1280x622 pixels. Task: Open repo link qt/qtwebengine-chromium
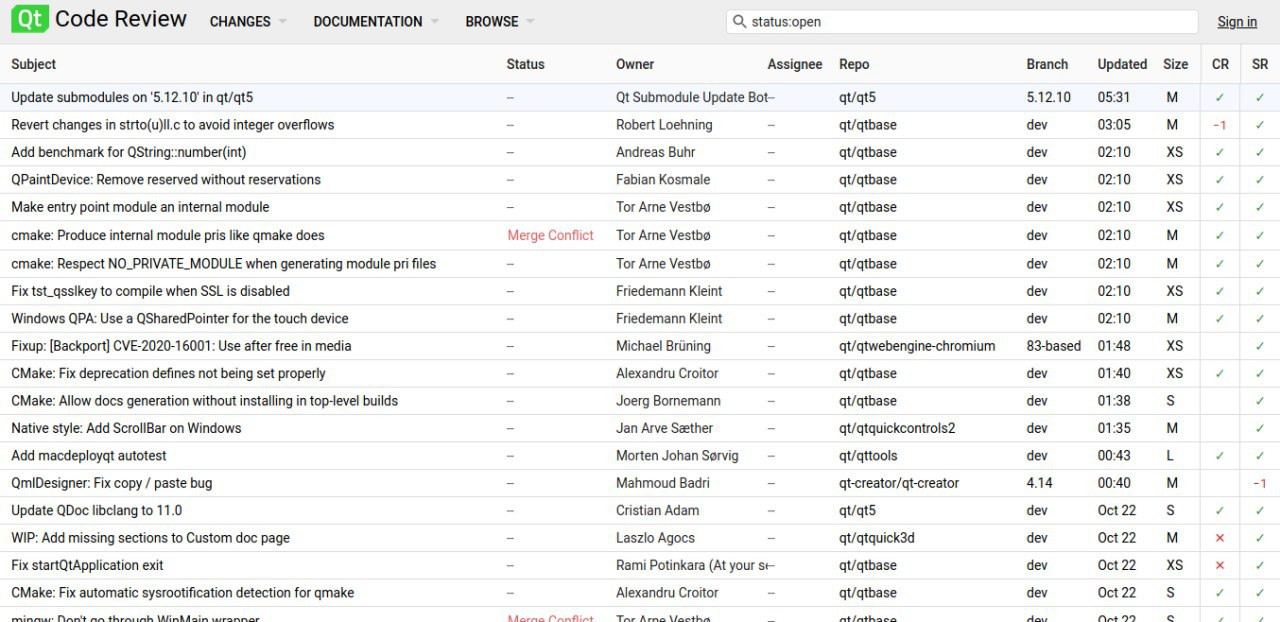click(917, 346)
